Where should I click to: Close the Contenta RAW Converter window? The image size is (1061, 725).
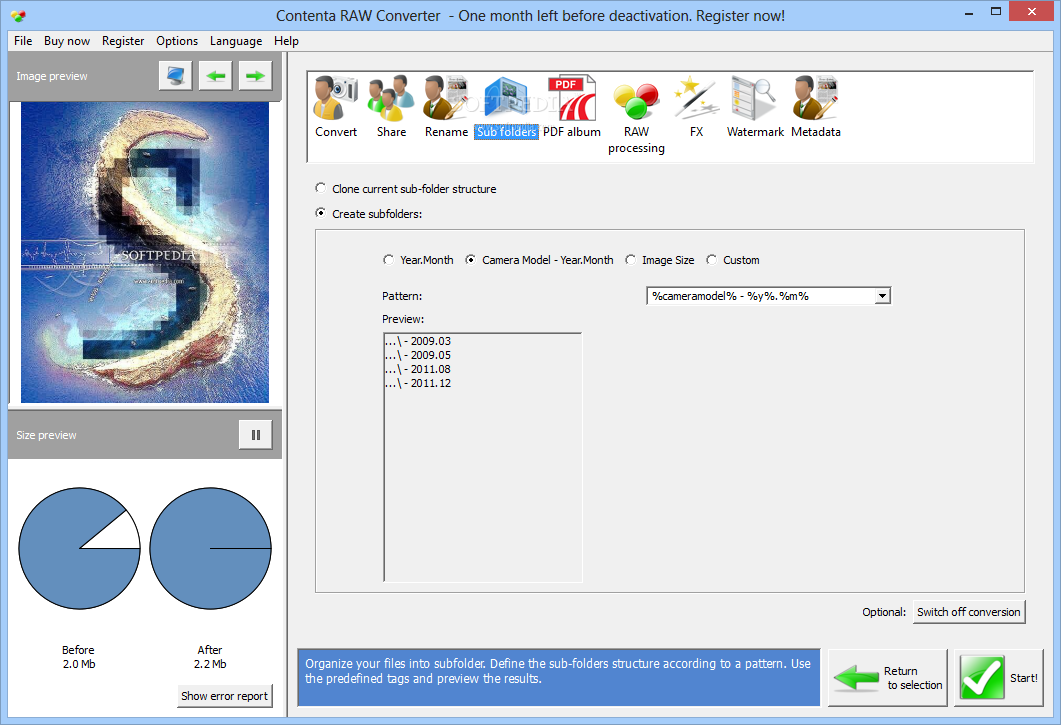pyautogui.click(x=1032, y=12)
